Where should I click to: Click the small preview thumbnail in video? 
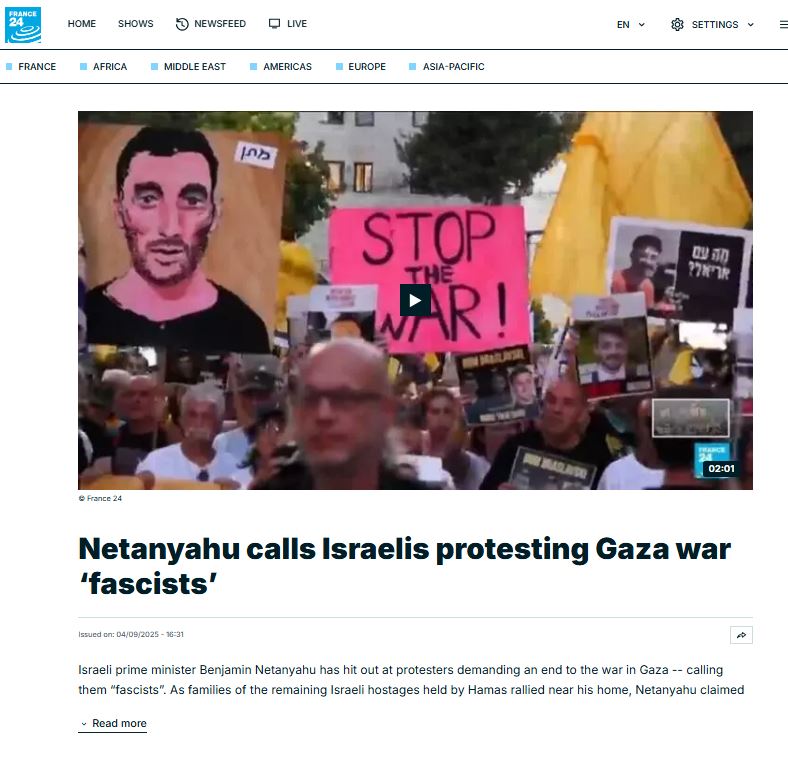point(691,418)
